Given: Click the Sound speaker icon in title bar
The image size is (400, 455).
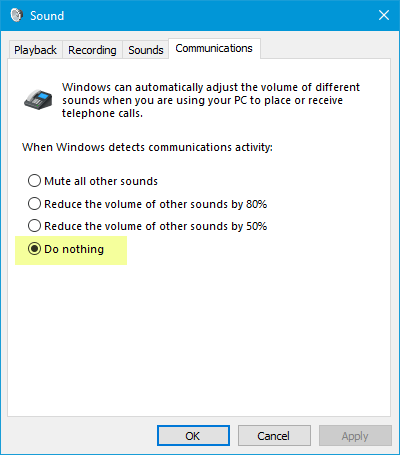Looking at the screenshot, I should (16, 15).
